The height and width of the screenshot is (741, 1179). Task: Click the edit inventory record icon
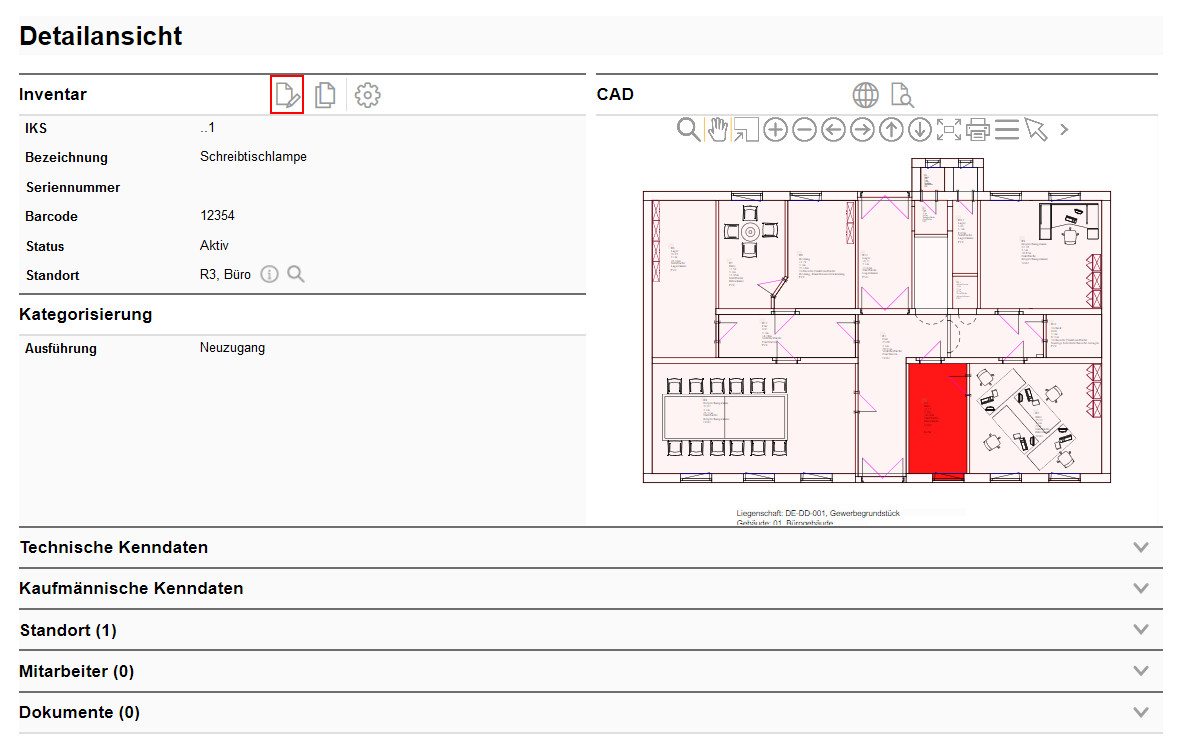(x=287, y=95)
